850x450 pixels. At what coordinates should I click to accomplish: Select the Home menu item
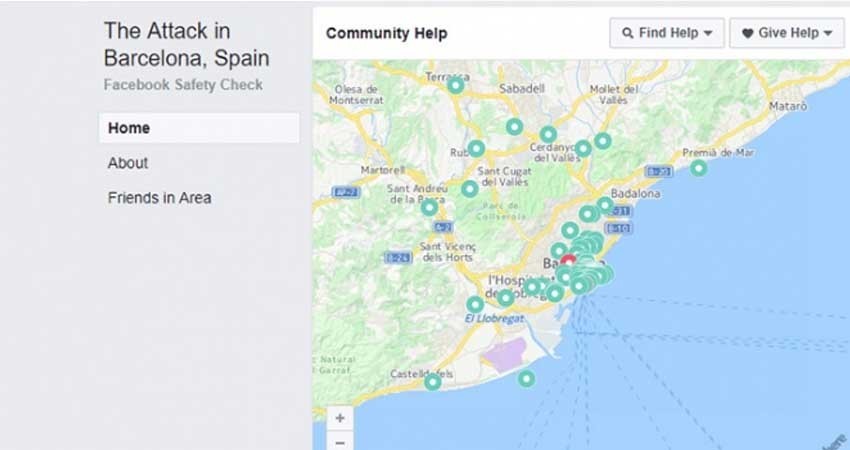pyautogui.click(x=199, y=128)
